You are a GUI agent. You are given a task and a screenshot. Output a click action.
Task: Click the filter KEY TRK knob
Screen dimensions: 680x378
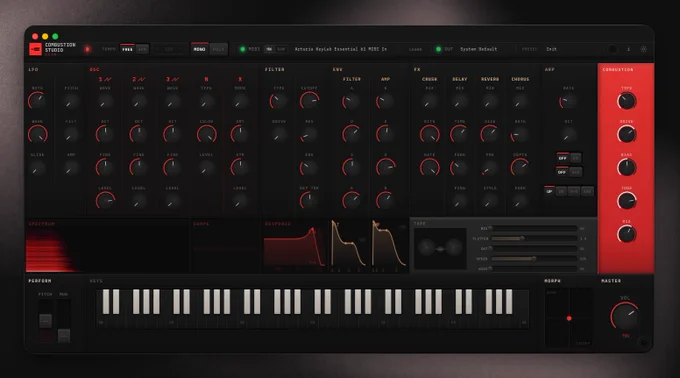coord(309,201)
